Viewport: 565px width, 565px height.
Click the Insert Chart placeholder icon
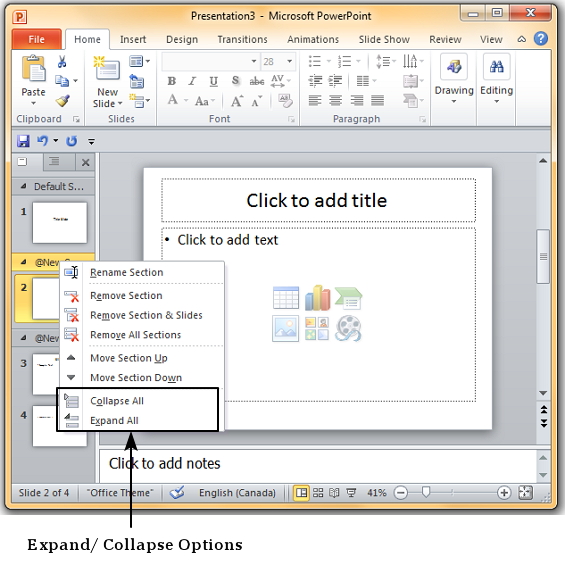point(317,298)
